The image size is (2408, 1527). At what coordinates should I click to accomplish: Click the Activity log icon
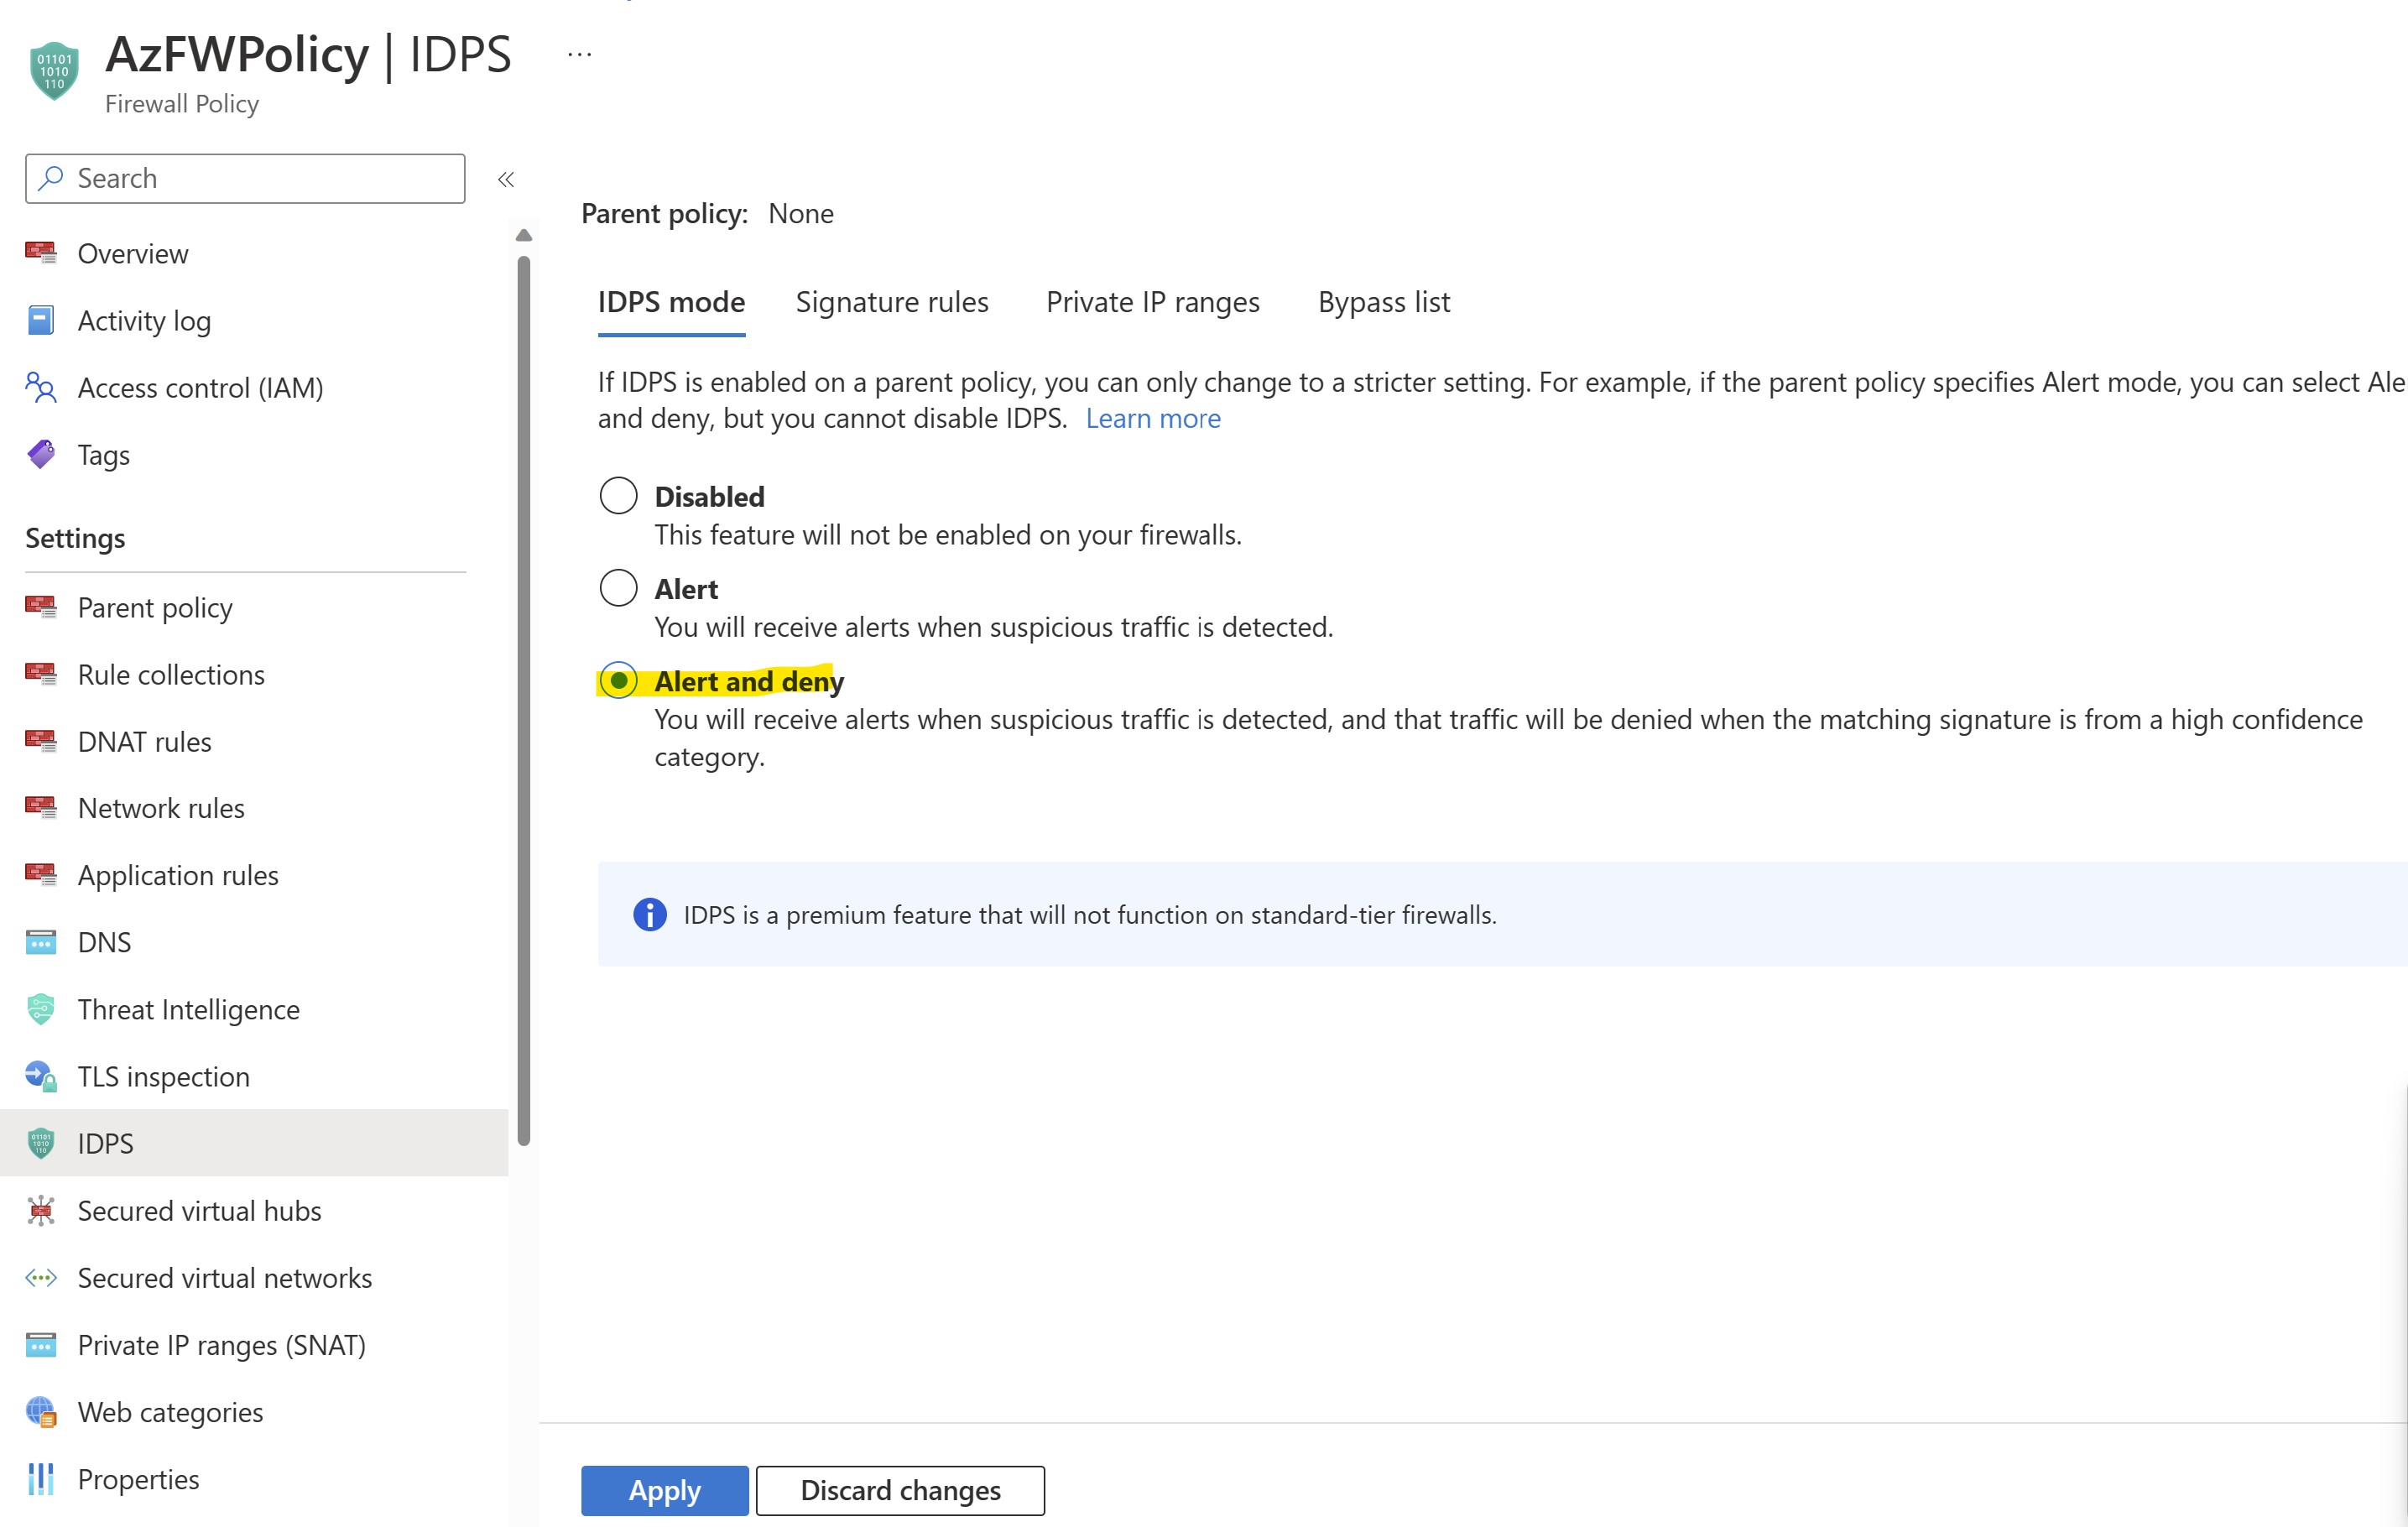(41, 321)
